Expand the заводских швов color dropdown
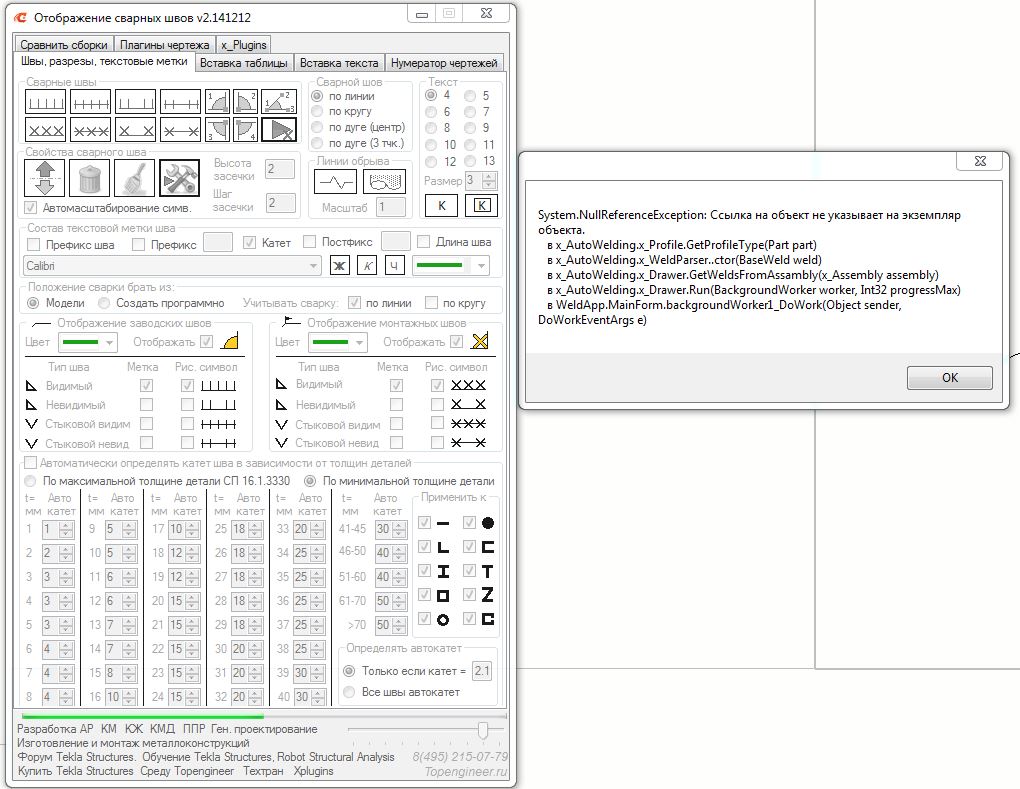The image size is (1020, 789). pos(108,342)
